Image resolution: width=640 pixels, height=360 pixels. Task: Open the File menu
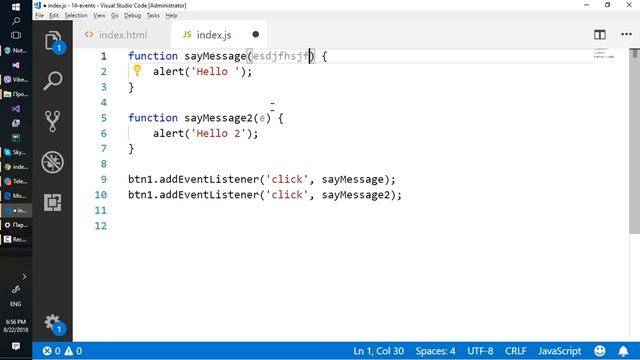pyautogui.click(x=39, y=16)
